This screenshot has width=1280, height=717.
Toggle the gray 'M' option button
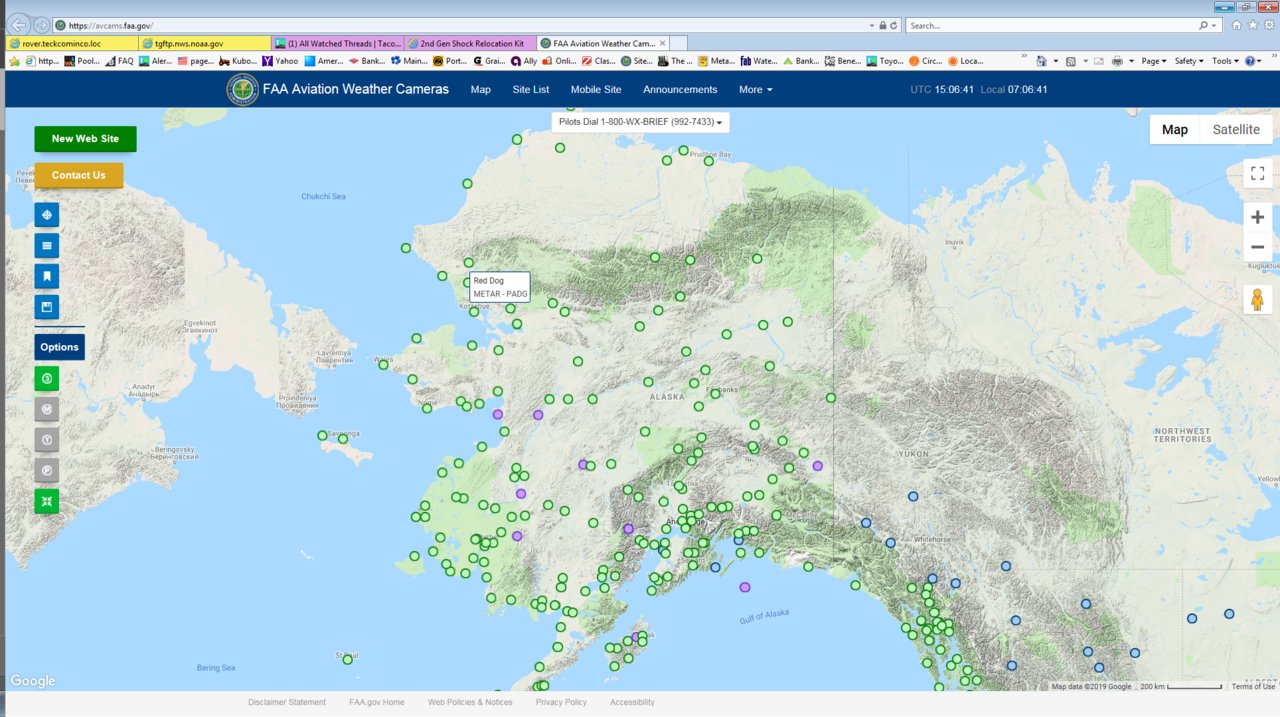click(x=47, y=409)
